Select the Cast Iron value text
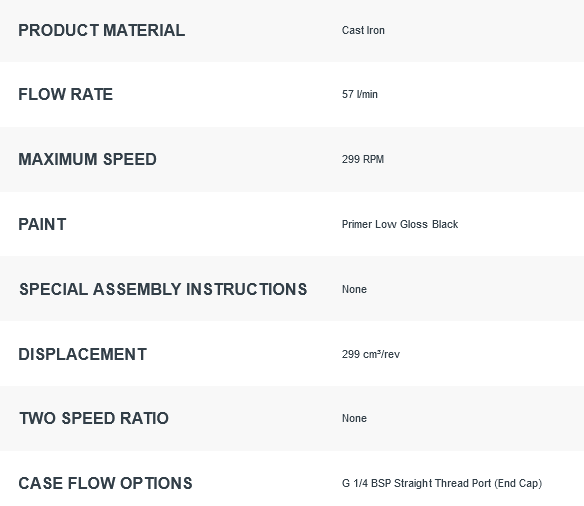Image resolution: width=584 pixels, height=506 pixels. [363, 30]
